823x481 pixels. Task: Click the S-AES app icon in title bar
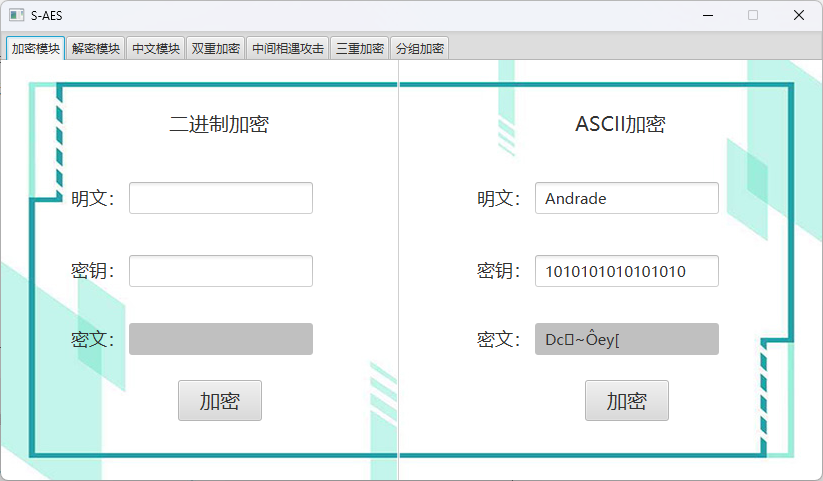click(16, 15)
